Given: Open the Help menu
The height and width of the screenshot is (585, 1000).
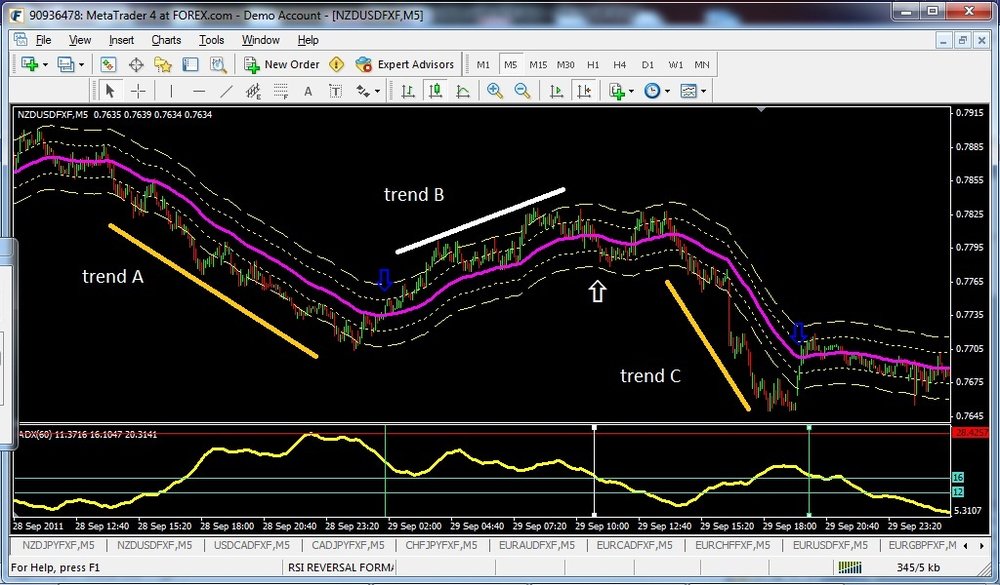Looking at the screenshot, I should (x=308, y=40).
